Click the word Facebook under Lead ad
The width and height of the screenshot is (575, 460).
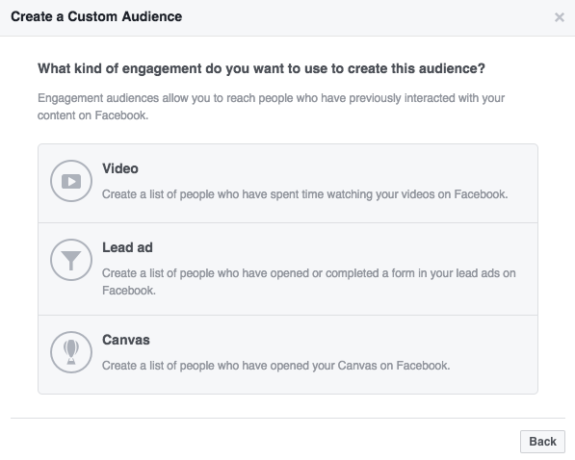click(129, 291)
